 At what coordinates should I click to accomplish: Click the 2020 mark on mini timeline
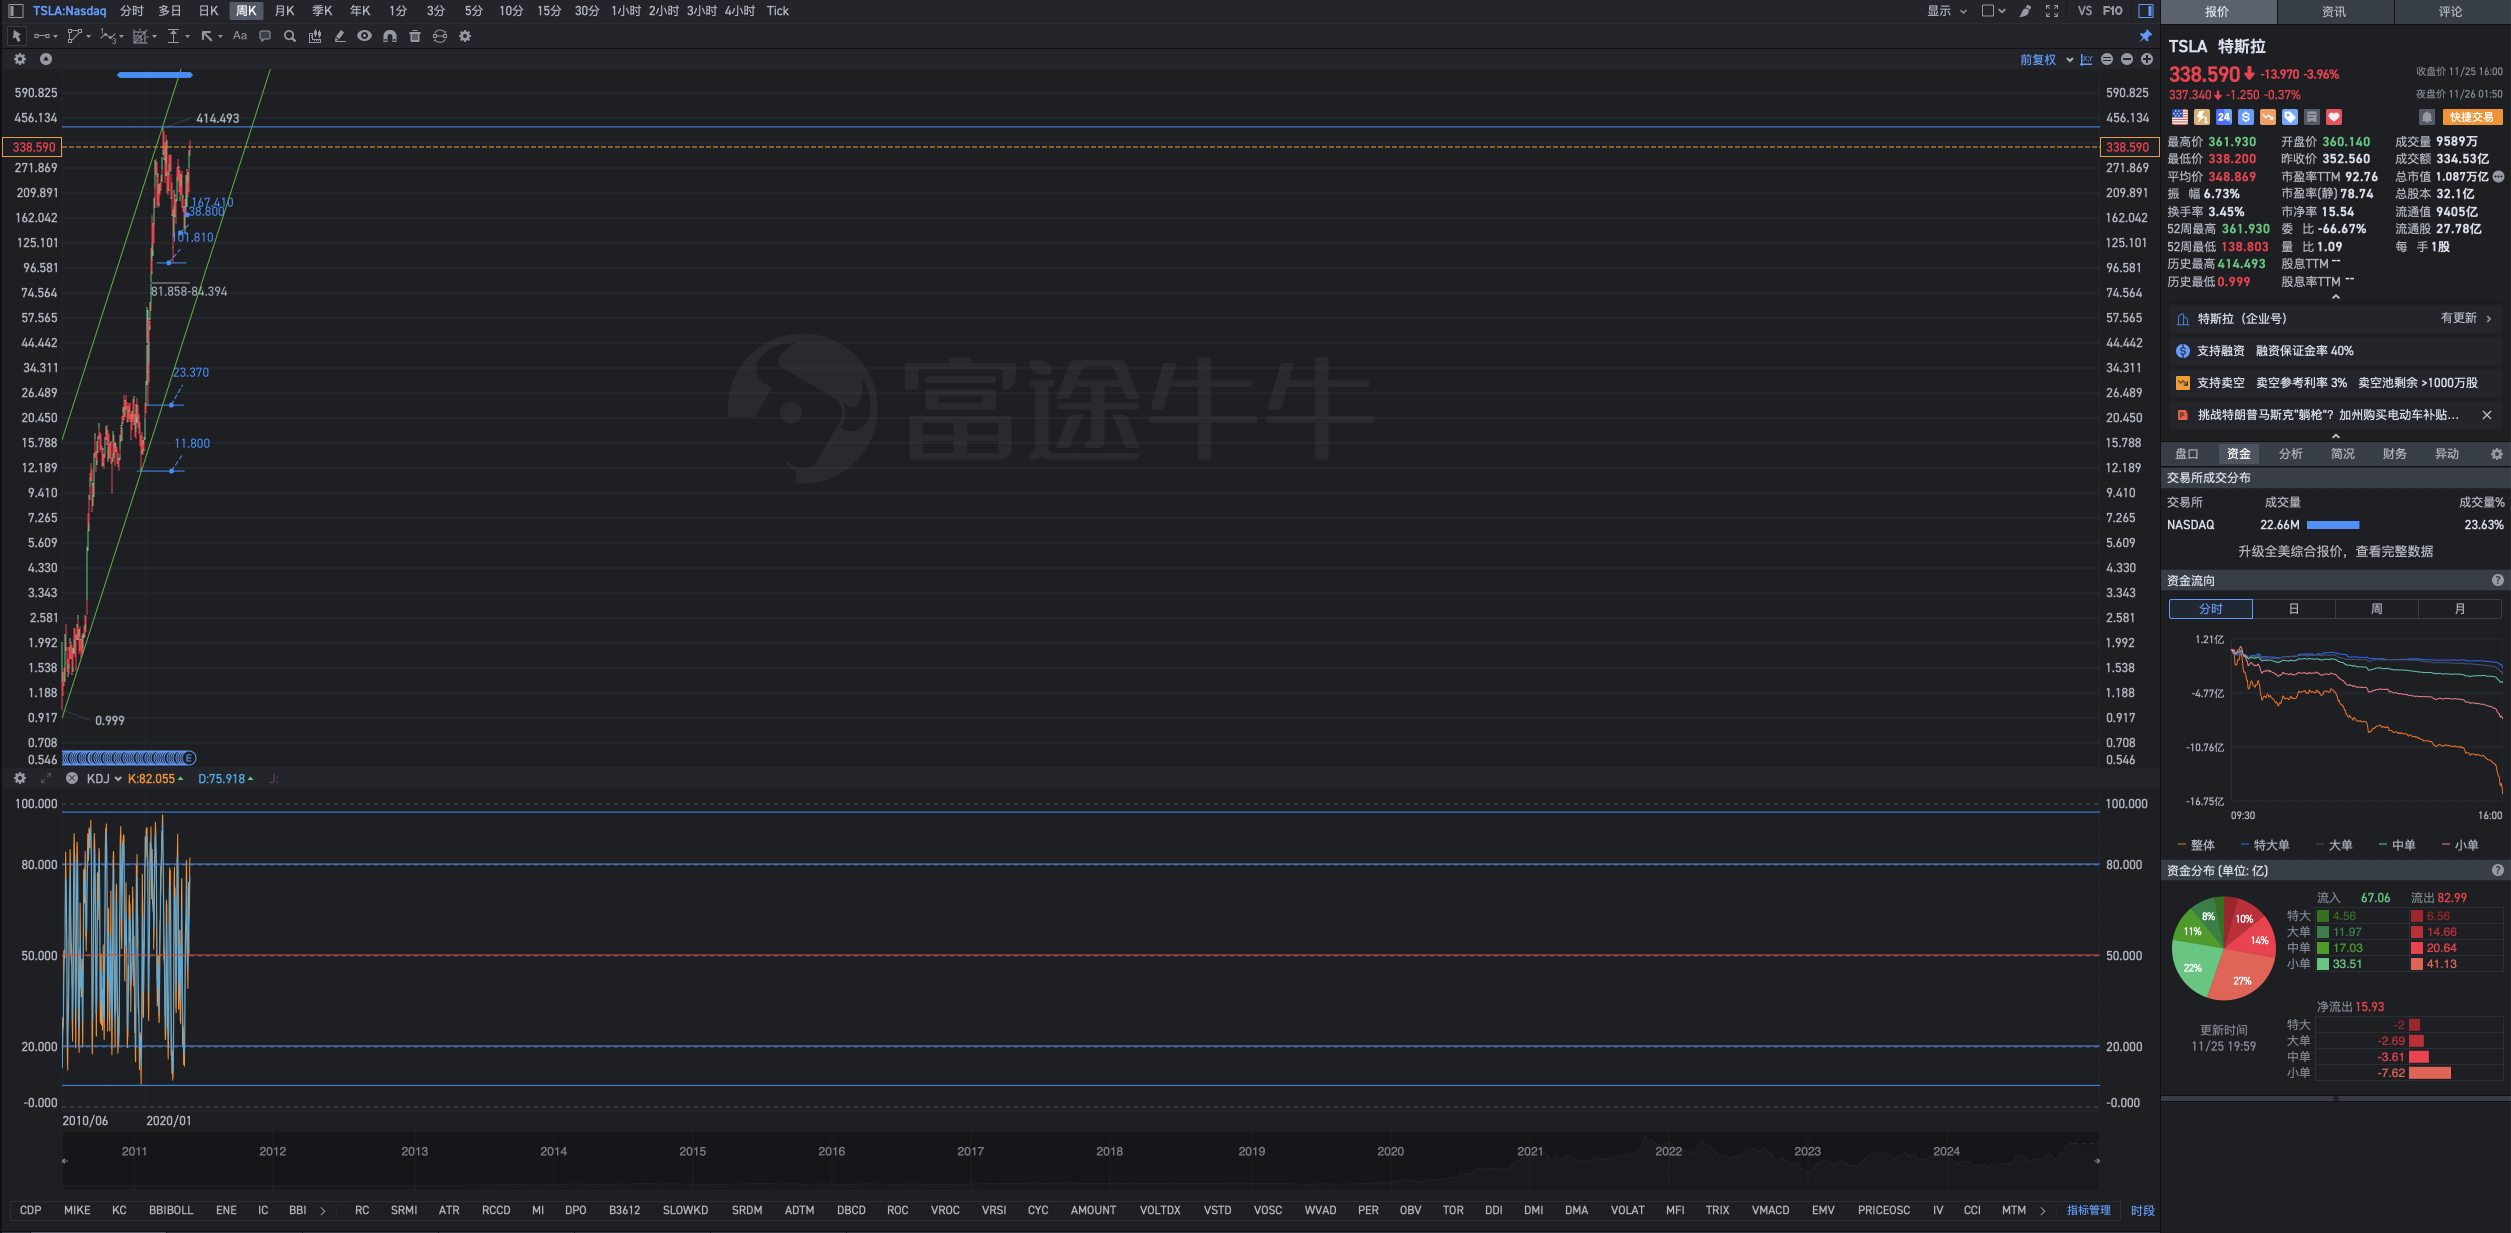(x=1390, y=1151)
